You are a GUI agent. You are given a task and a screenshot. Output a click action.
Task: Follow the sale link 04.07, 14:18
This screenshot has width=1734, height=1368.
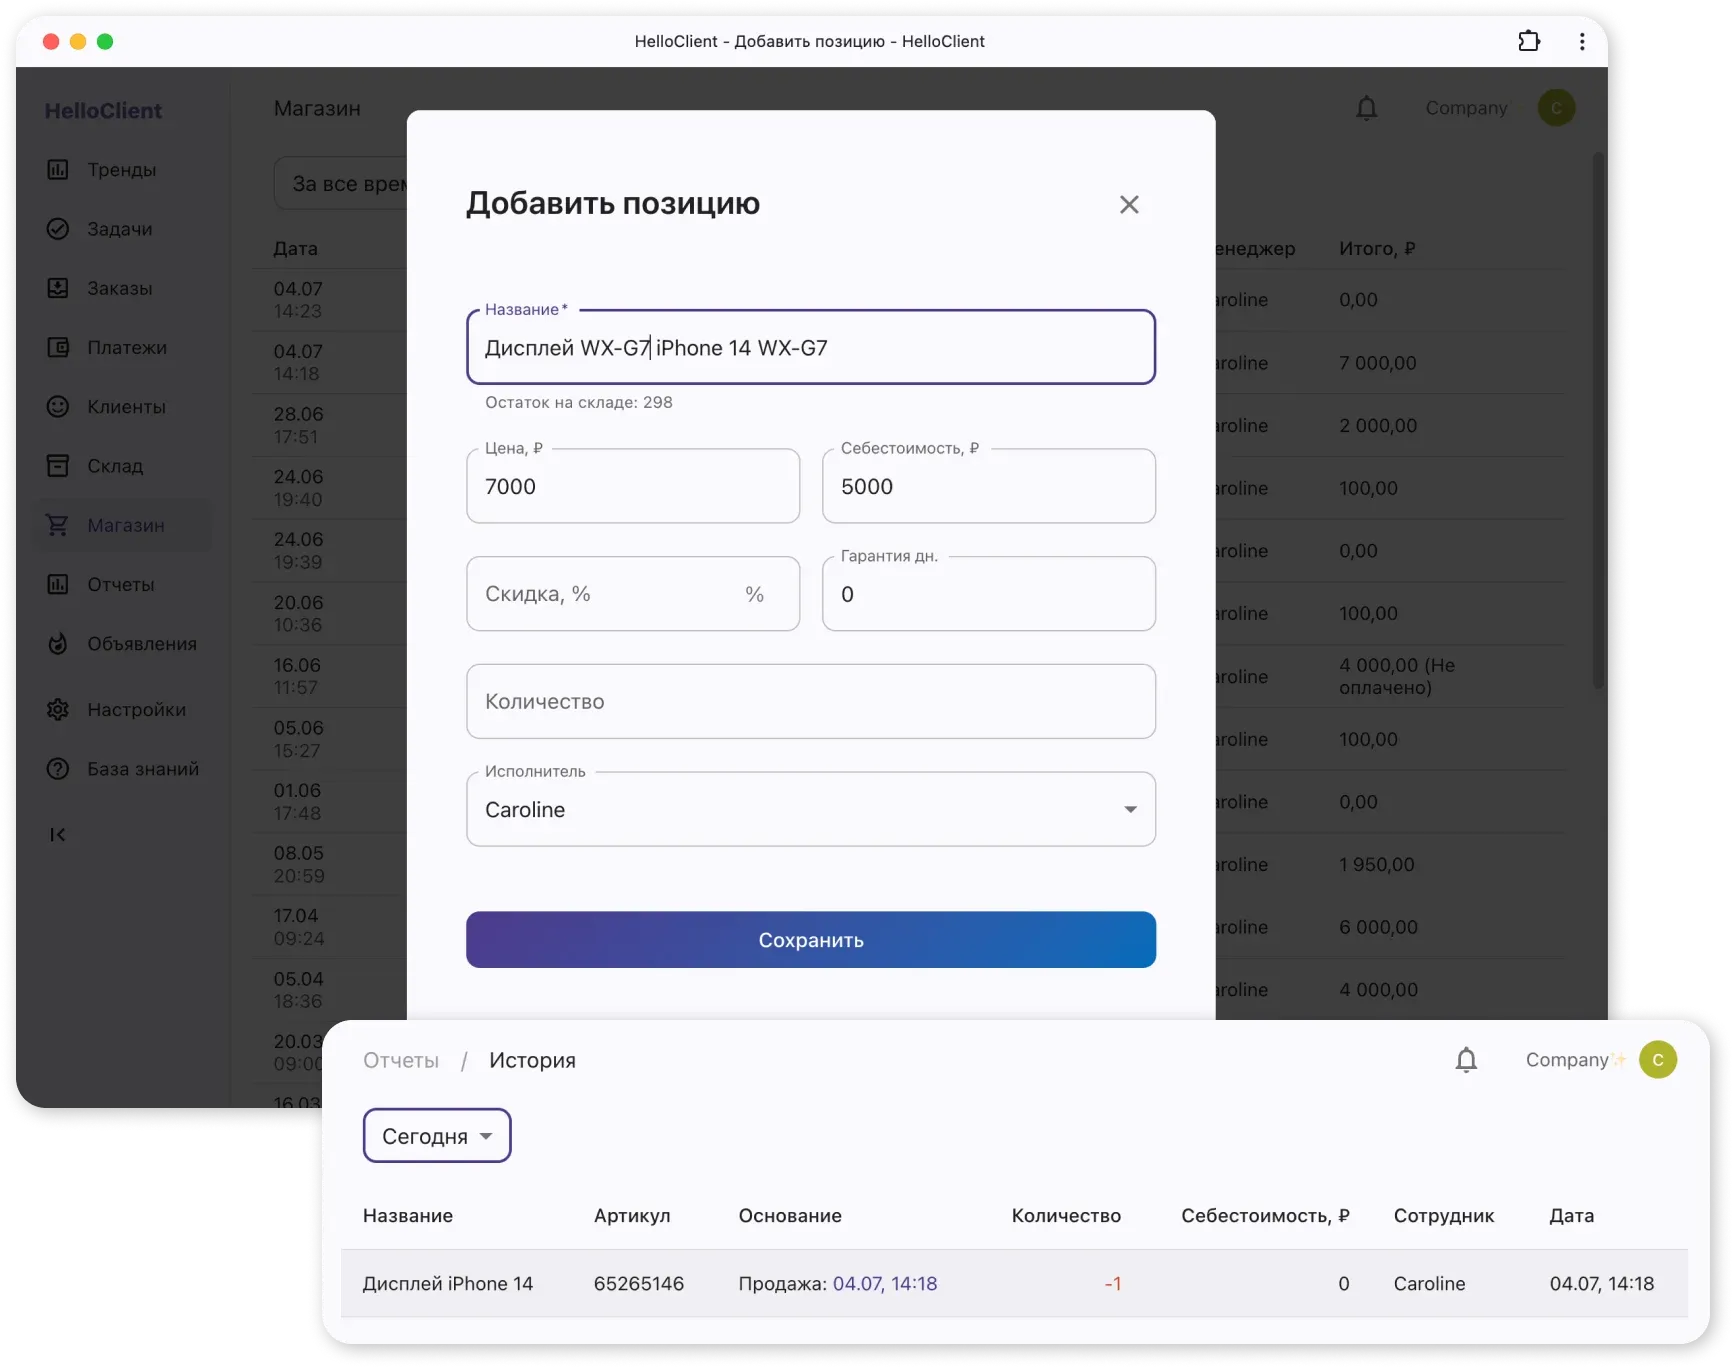885,1284
